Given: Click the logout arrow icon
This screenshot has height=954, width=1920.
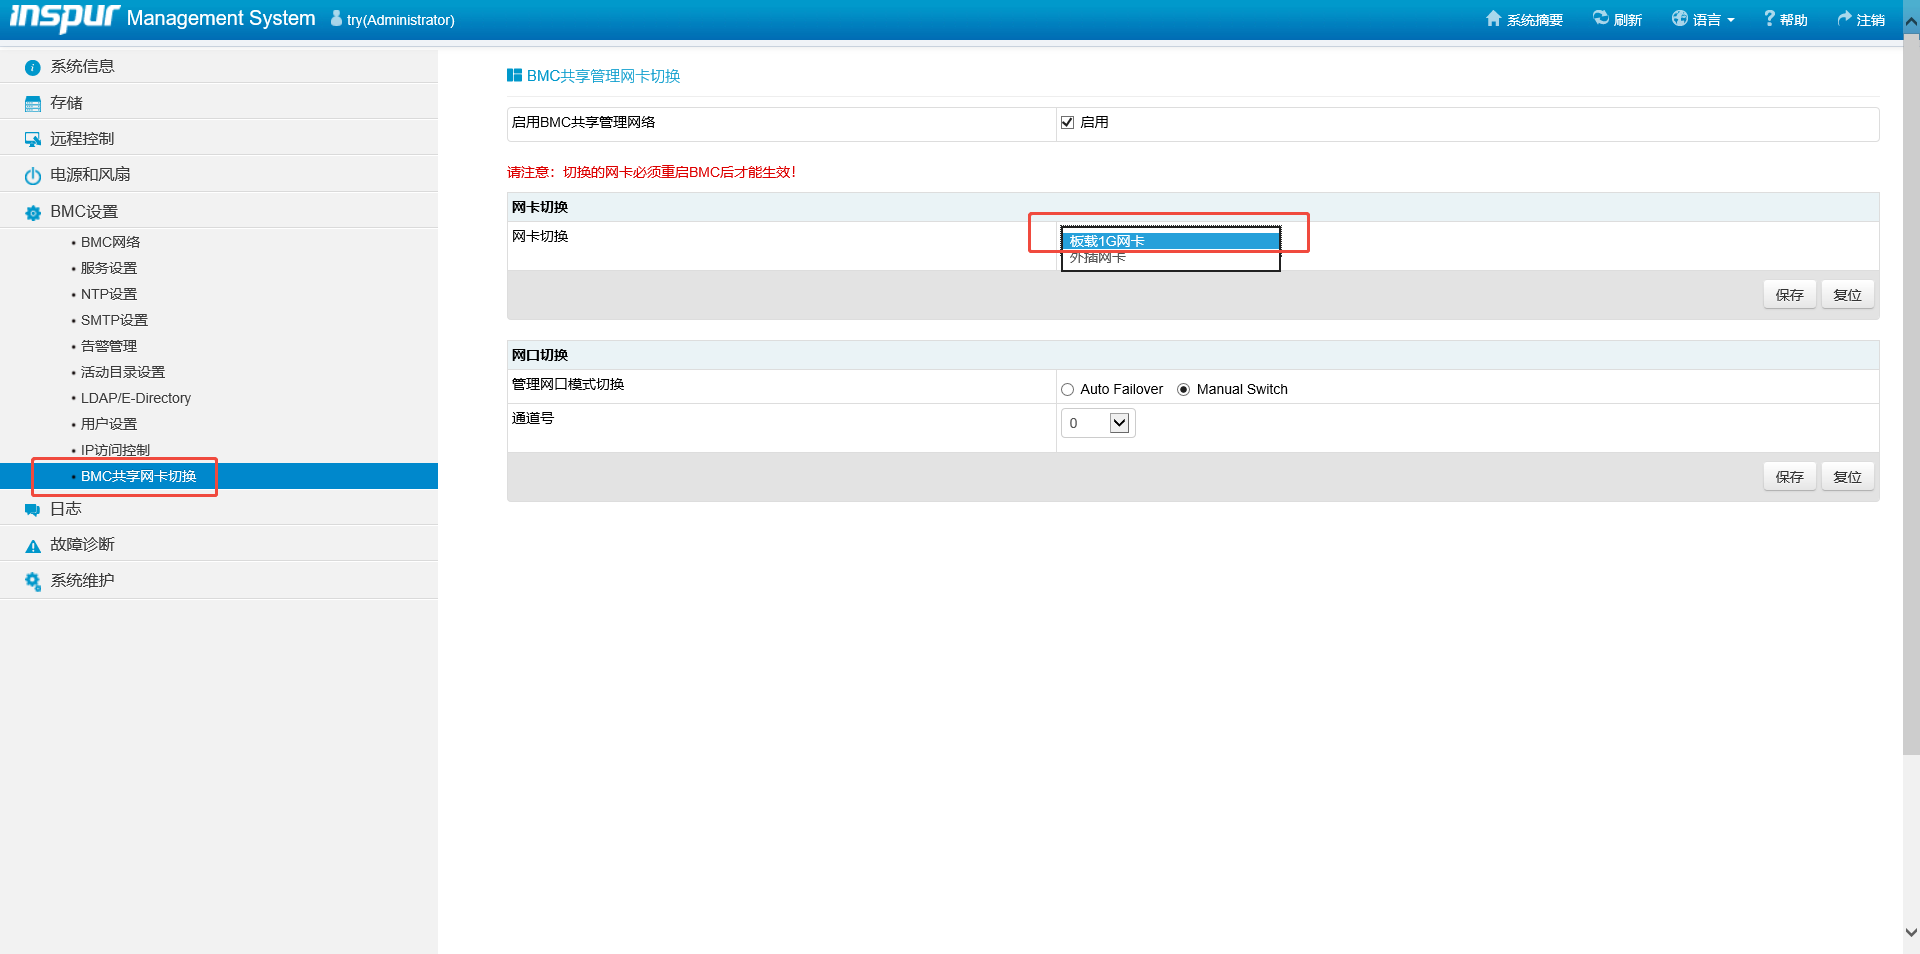Looking at the screenshot, I should pos(1844,19).
